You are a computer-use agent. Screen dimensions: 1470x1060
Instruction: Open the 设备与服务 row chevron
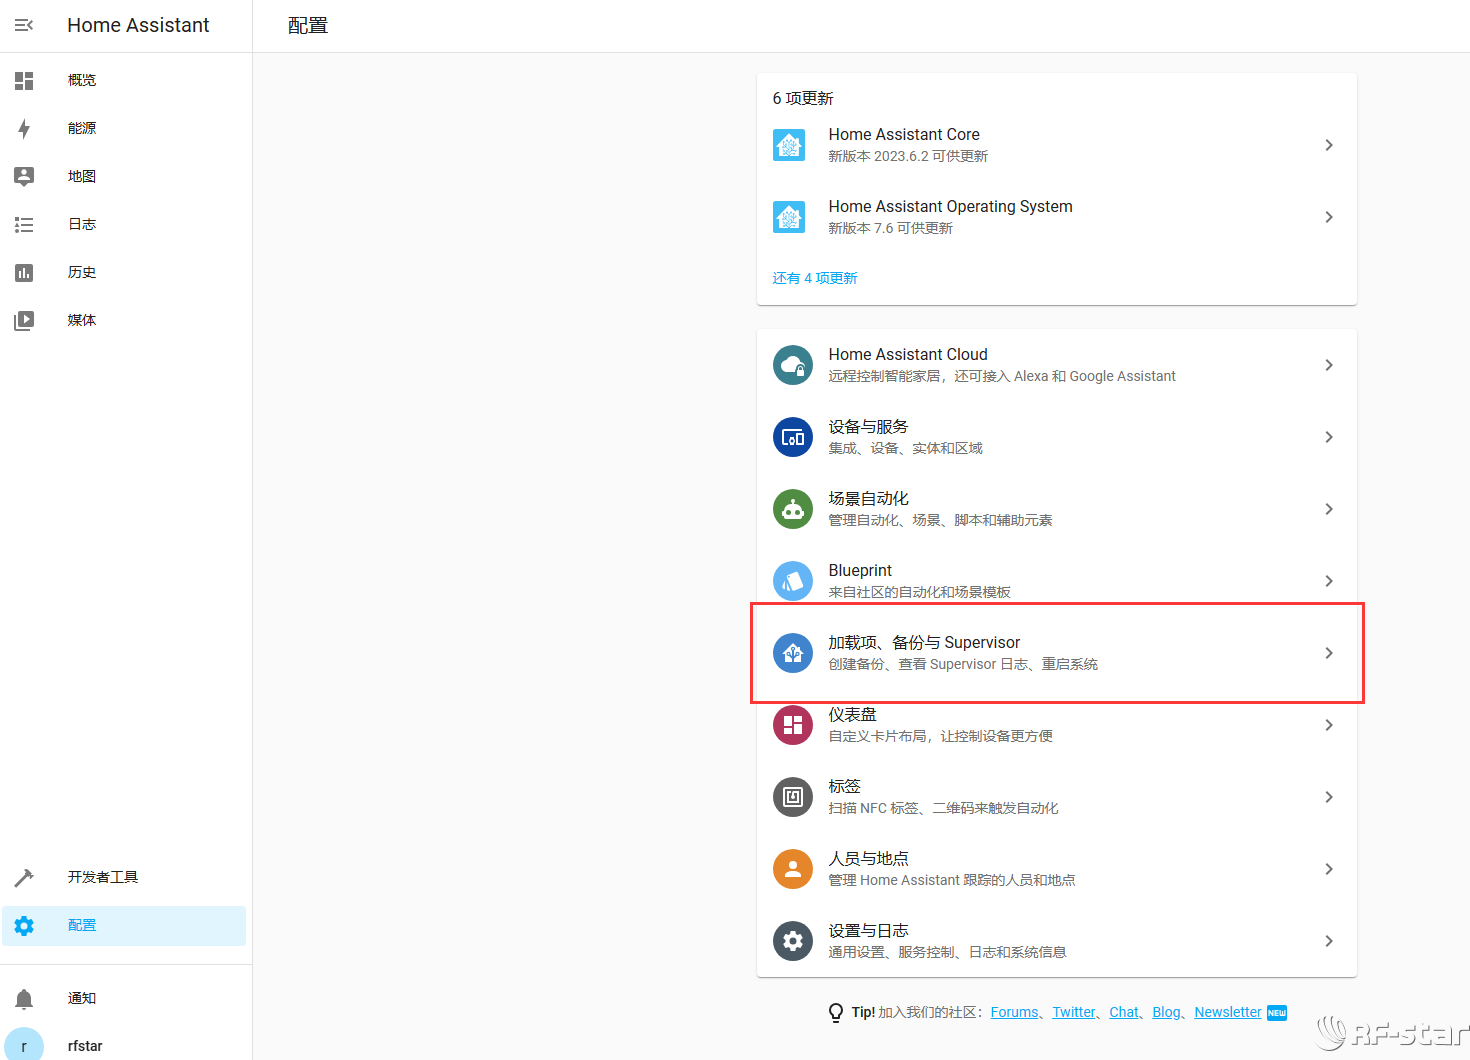[1329, 437]
